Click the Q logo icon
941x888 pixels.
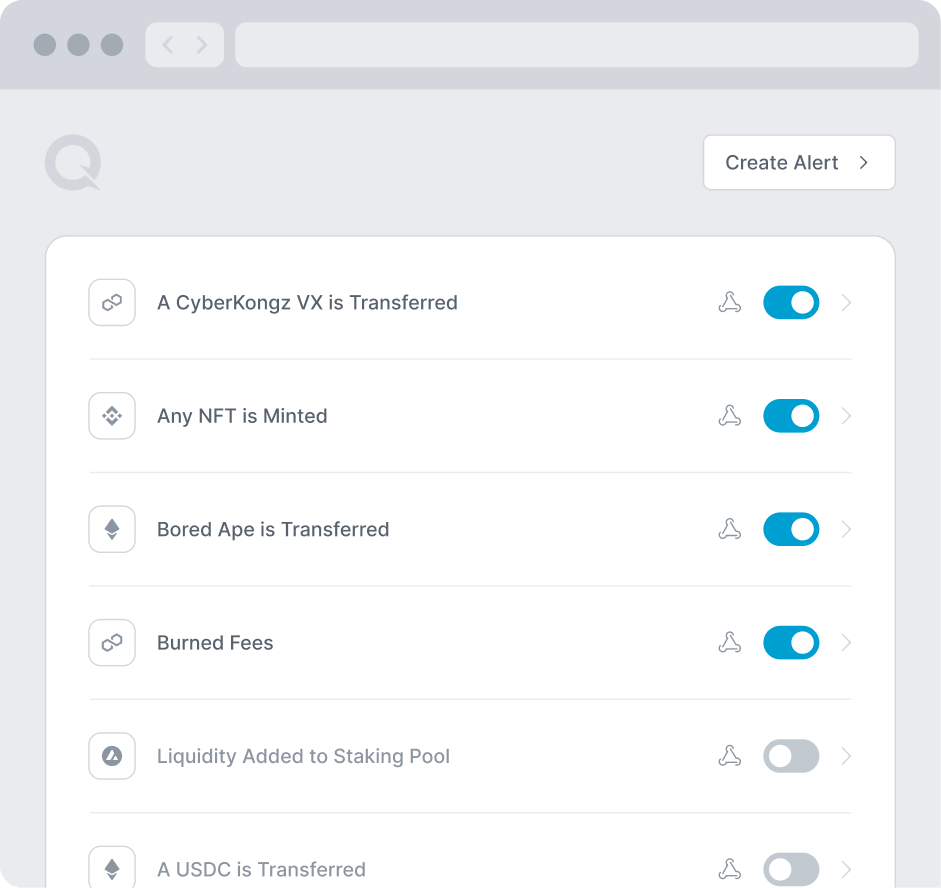(72, 163)
